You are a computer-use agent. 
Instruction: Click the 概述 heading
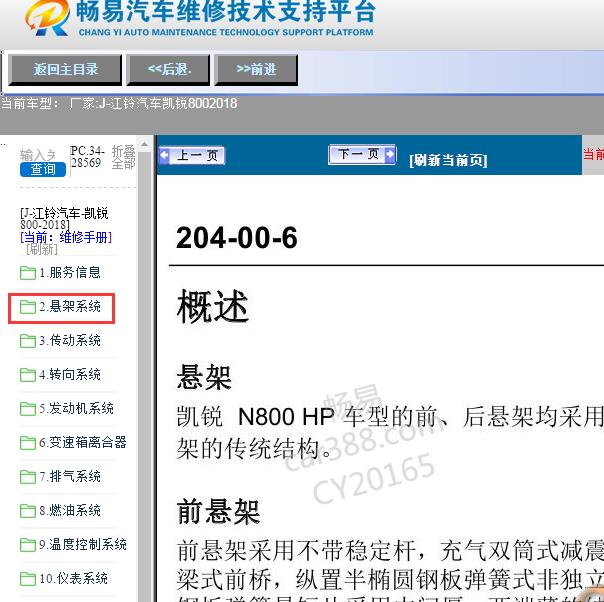[x=213, y=307]
